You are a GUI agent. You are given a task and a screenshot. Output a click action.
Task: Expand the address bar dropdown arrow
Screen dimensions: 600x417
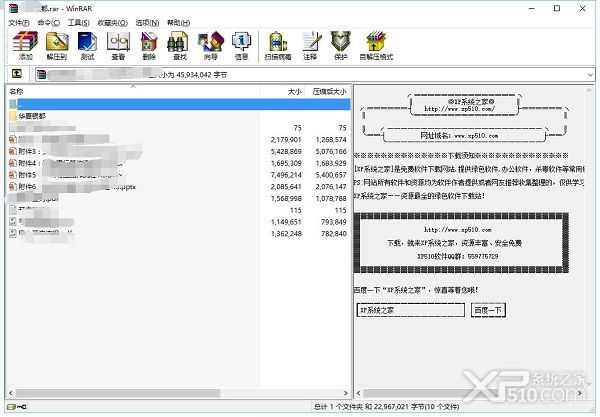[x=590, y=75]
